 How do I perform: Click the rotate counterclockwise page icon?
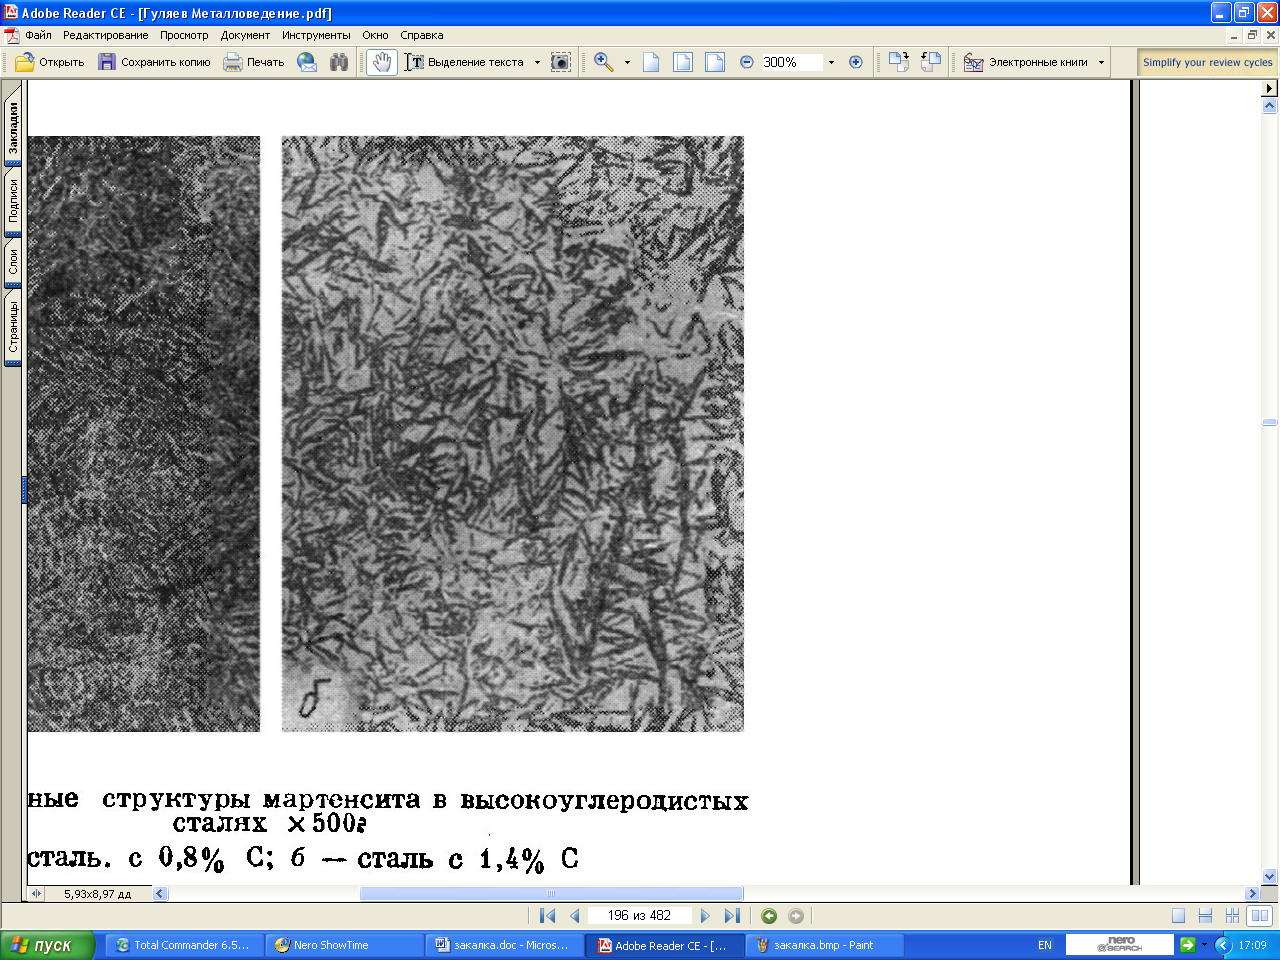click(x=931, y=62)
